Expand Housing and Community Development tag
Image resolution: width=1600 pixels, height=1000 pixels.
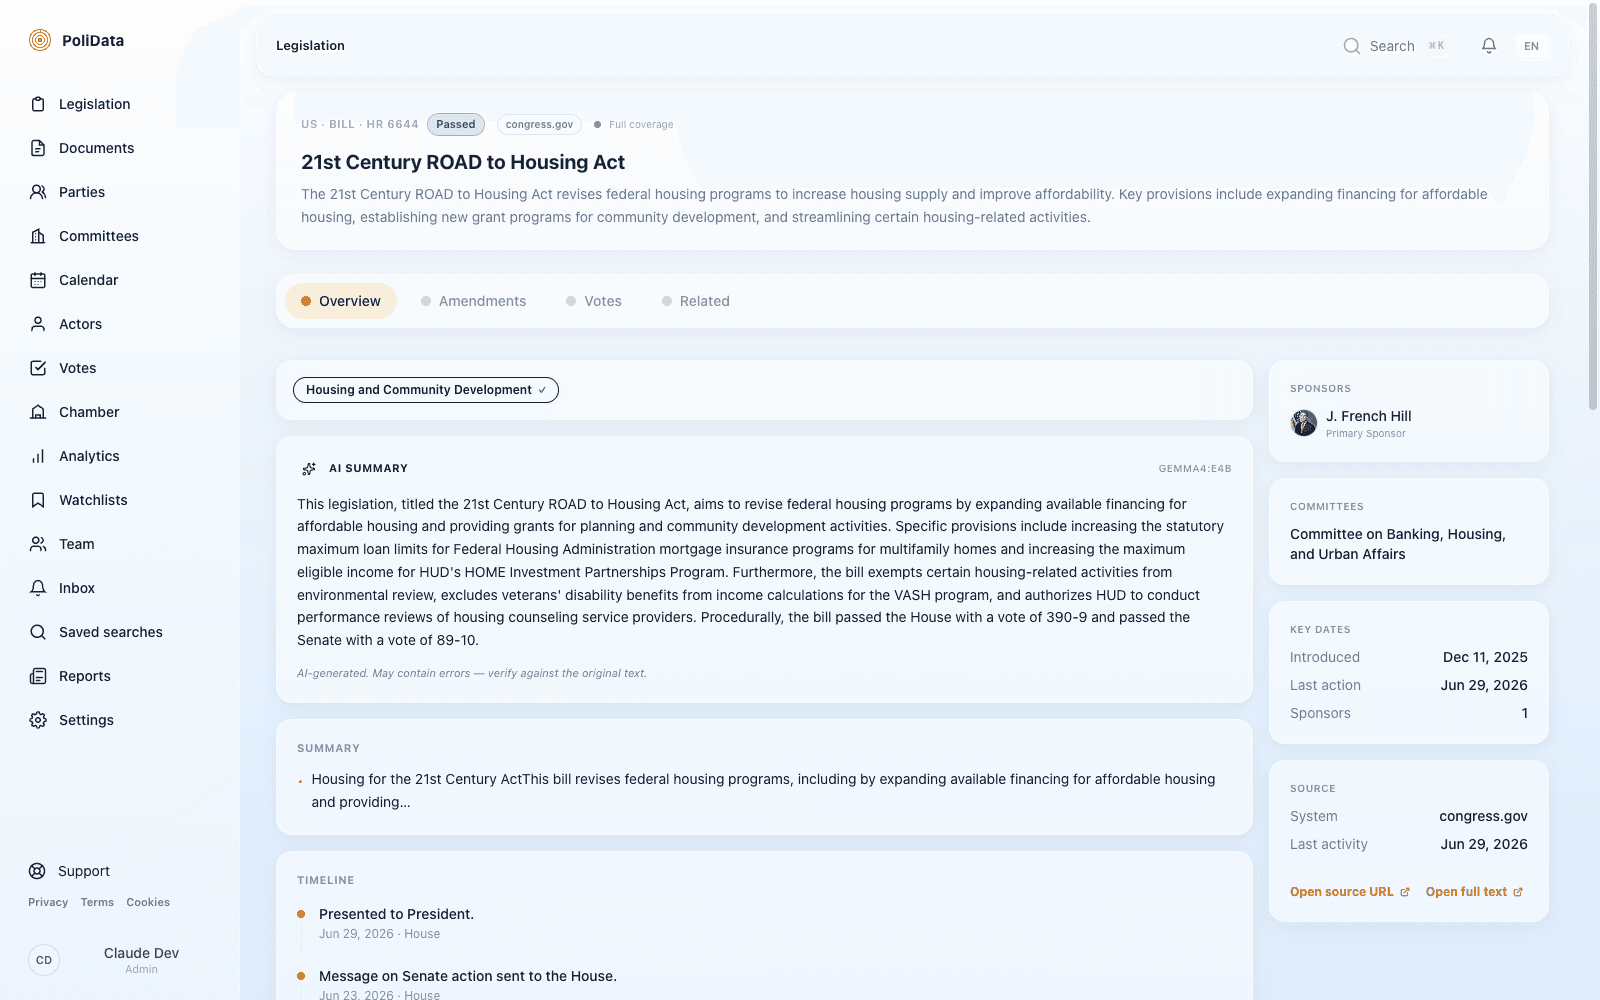[x=426, y=390]
